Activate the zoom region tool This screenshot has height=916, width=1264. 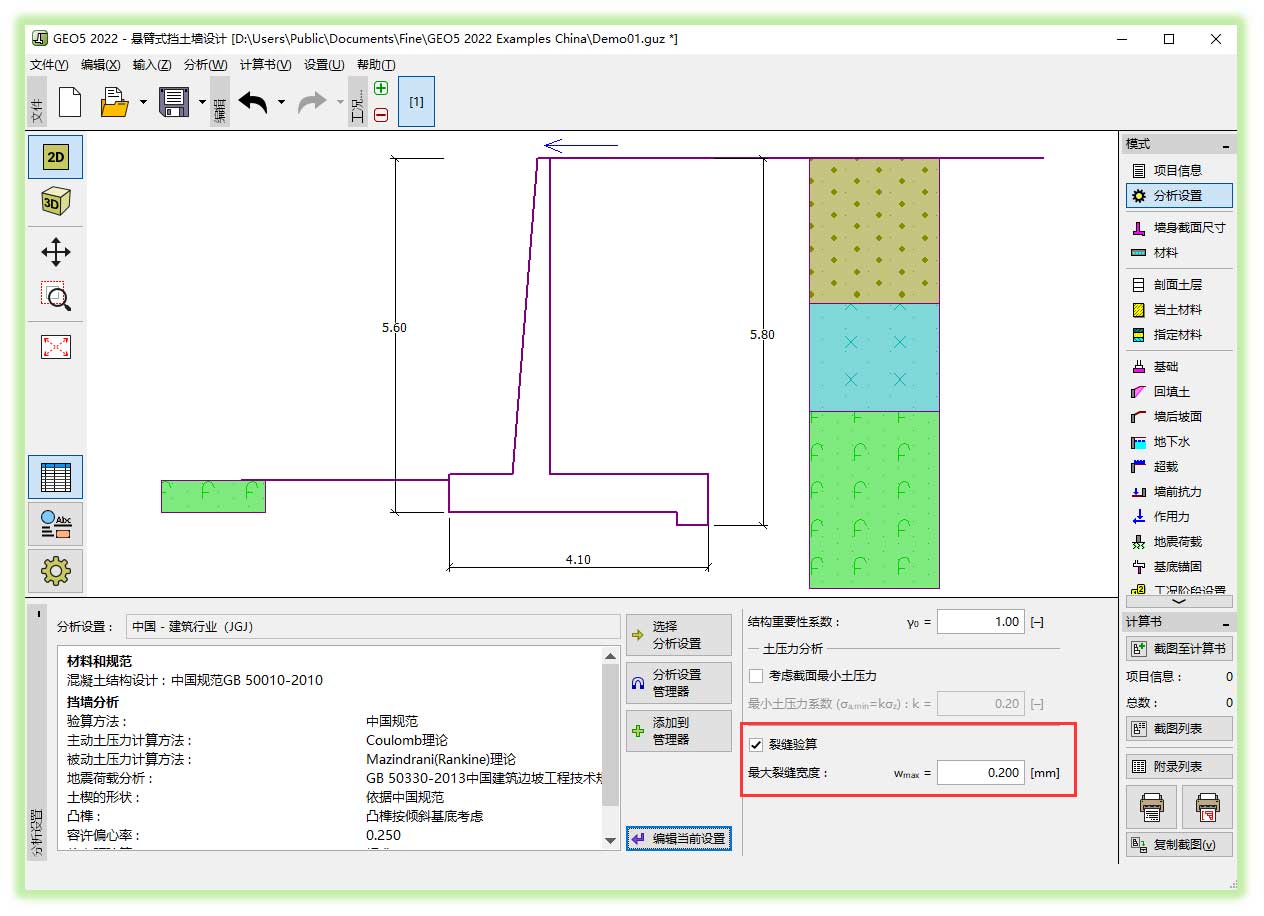[x=55, y=296]
